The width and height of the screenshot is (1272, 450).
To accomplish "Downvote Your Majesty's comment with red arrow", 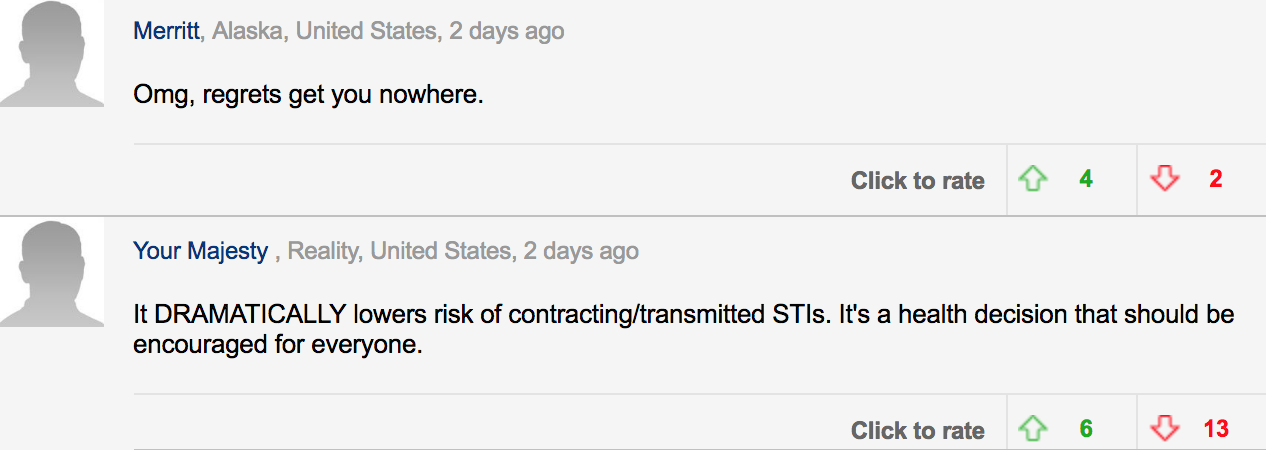I will [1164, 430].
